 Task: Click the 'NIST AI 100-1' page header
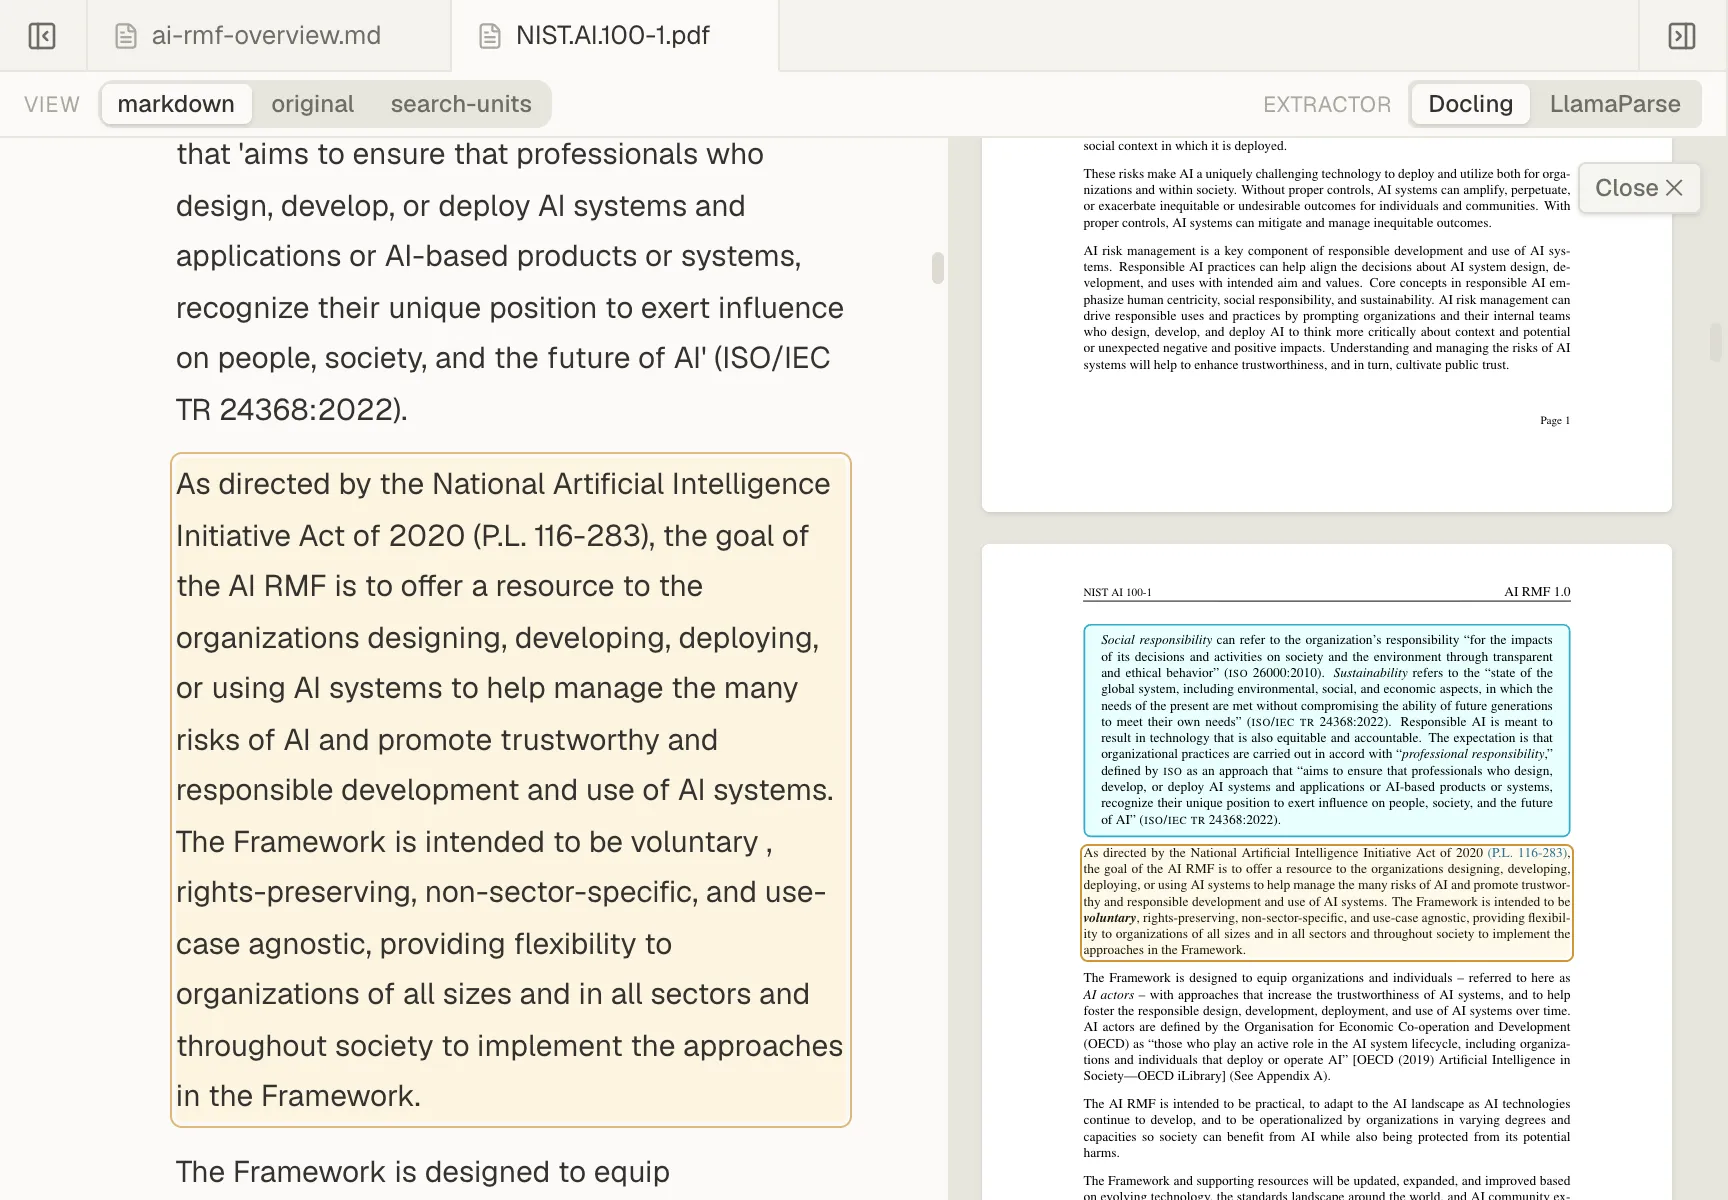click(1117, 592)
